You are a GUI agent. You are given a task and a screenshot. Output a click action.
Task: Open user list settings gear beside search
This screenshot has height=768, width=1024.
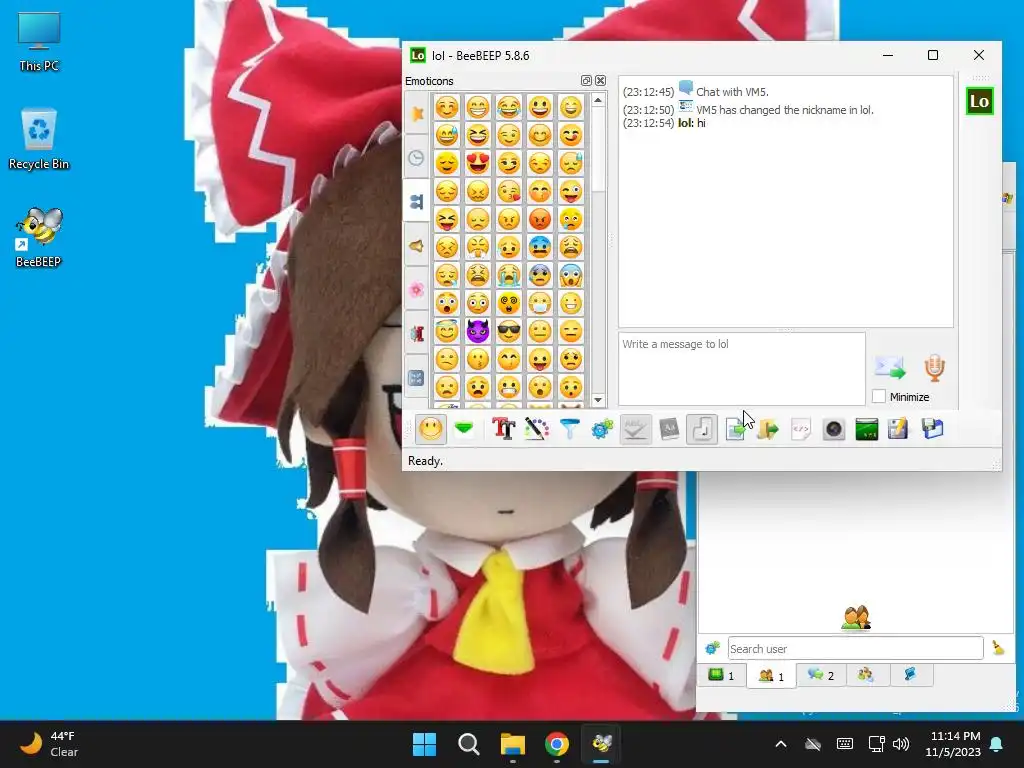point(712,648)
